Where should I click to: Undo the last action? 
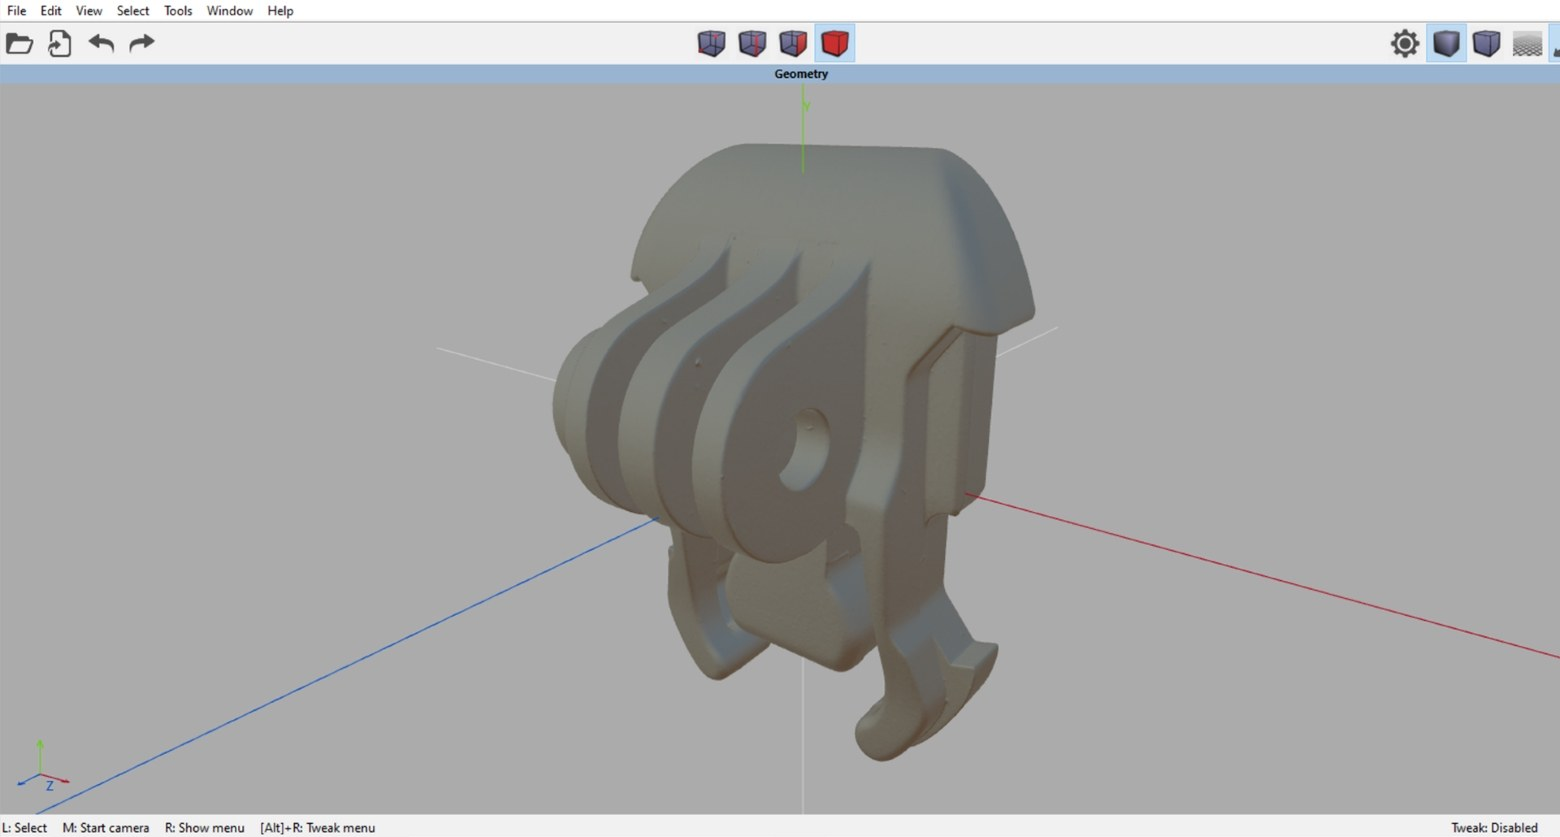[101, 43]
